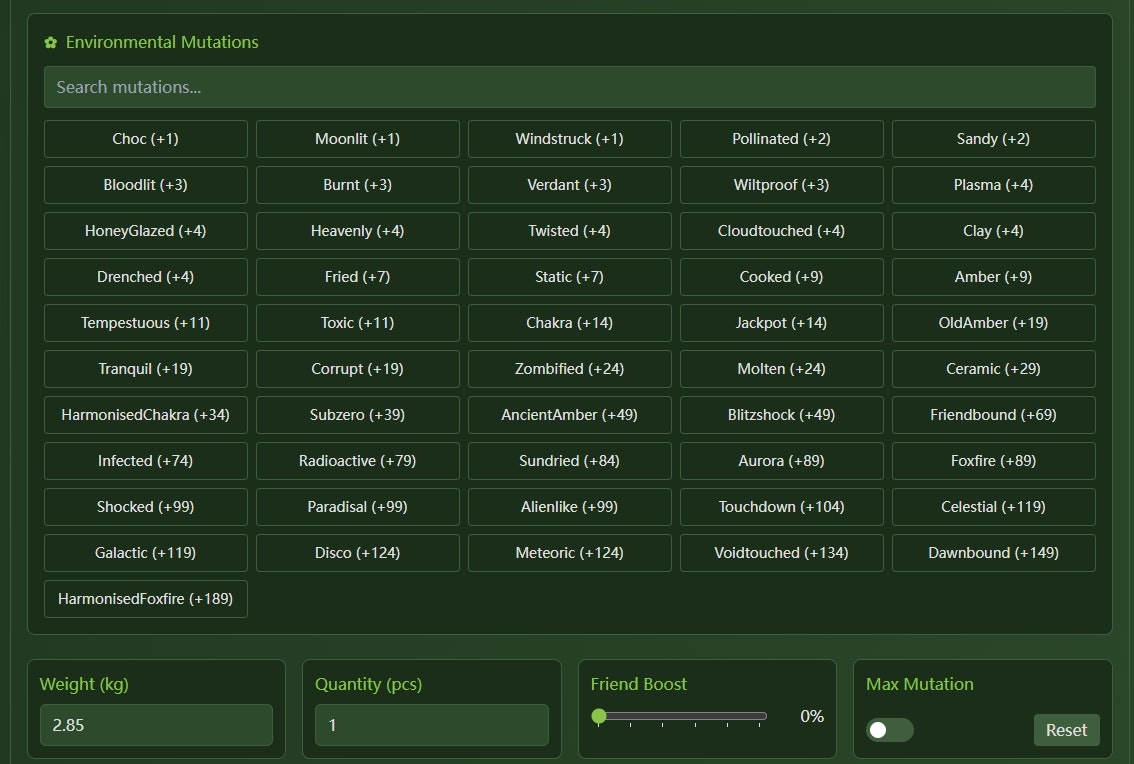Select the Radioactive (+79) mutation

click(x=357, y=460)
